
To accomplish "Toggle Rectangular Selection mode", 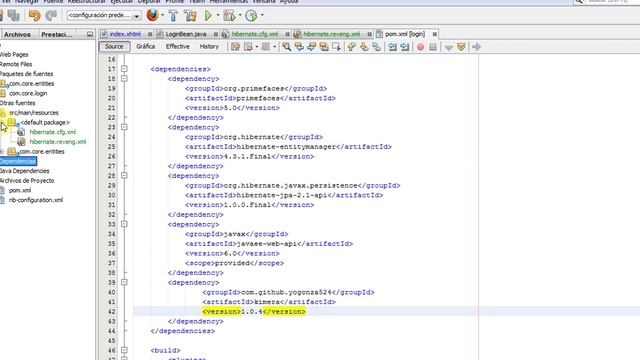I will click(x=336, y=47).
